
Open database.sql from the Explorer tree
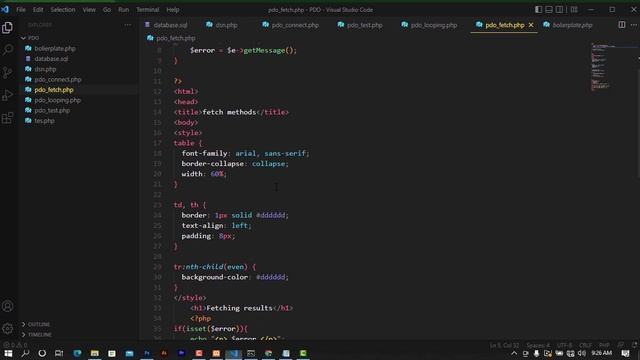[51, 59]
